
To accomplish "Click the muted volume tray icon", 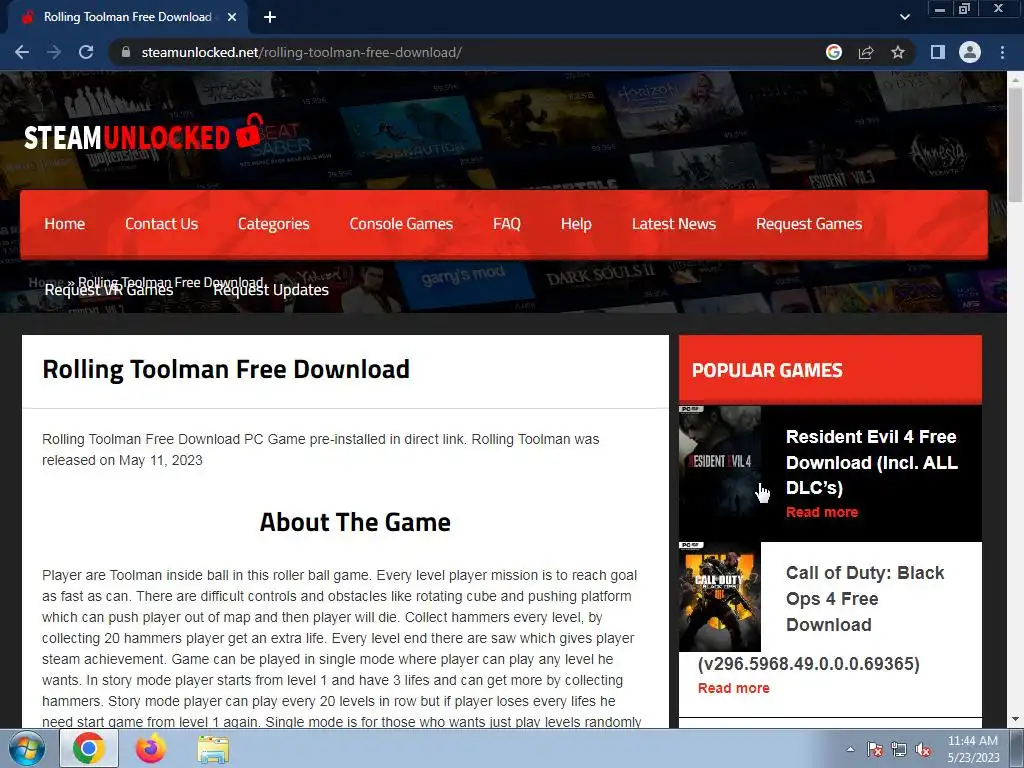I will (923, 749).
